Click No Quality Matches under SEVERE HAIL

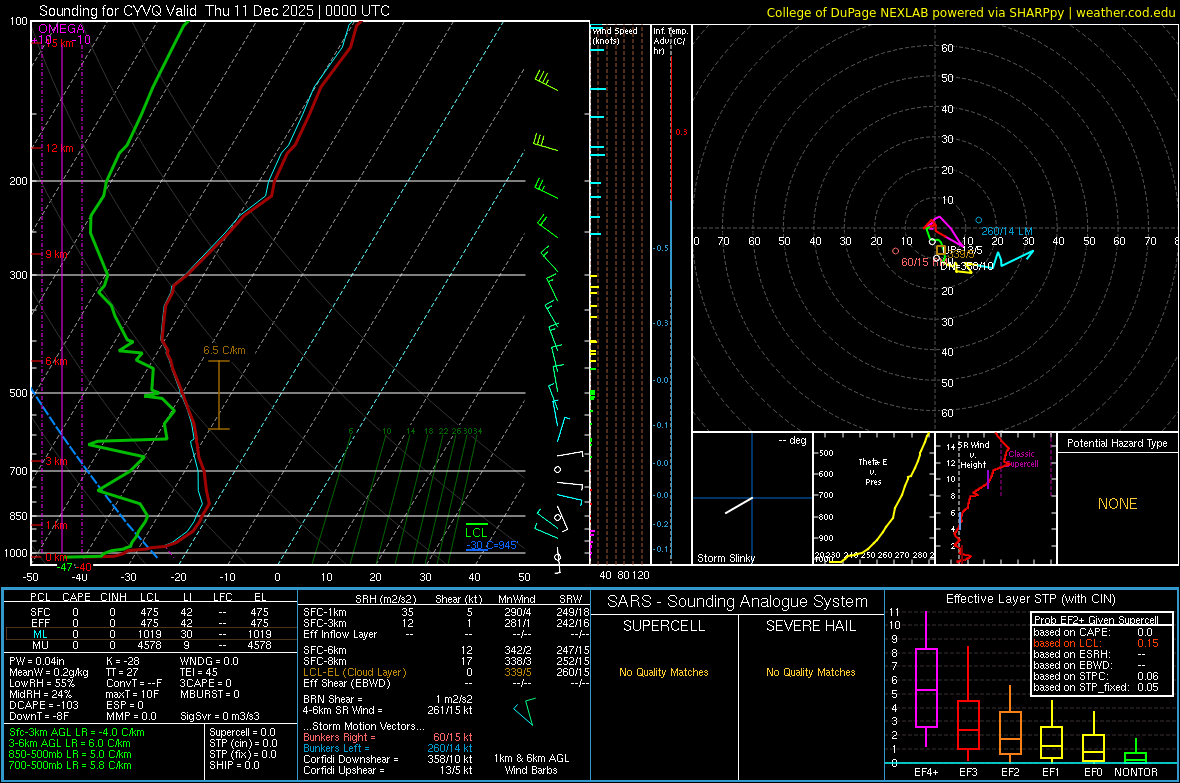810,672
